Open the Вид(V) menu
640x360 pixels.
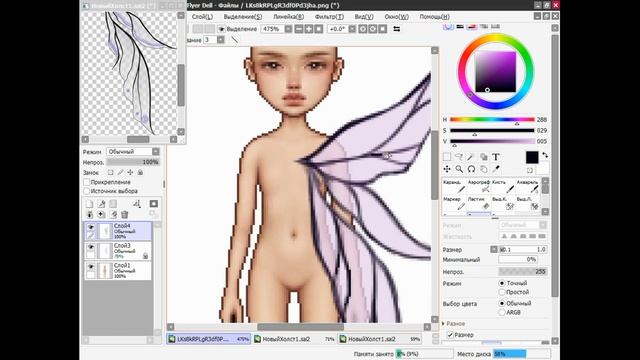[x=364, y=17]
